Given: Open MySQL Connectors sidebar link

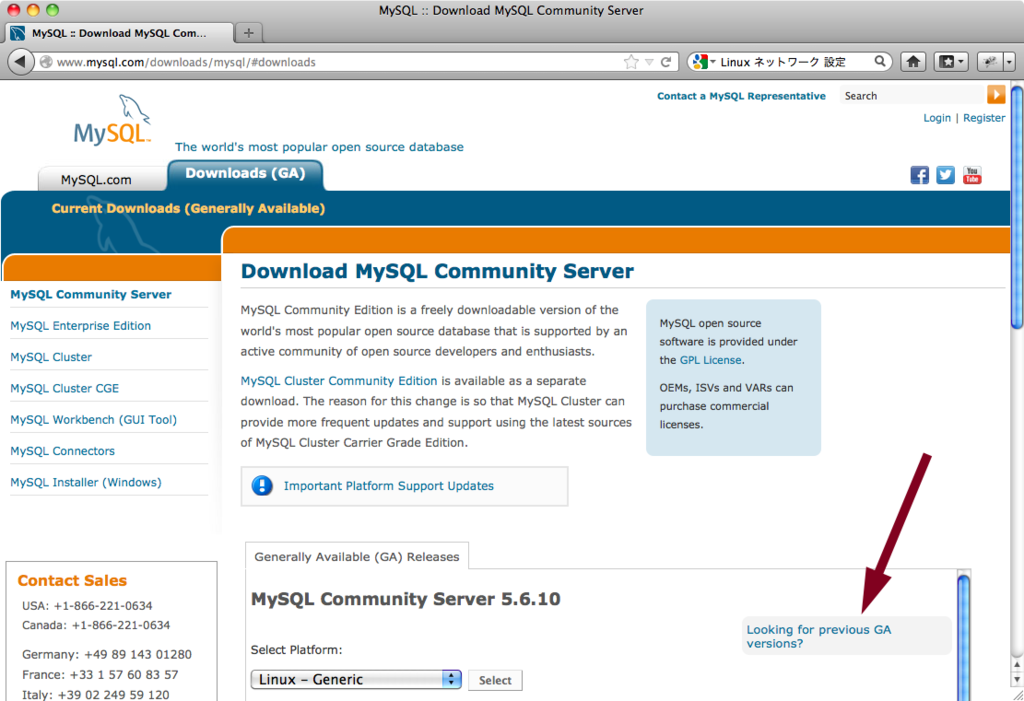Looking at the screenshot, I should pos(62,451).
